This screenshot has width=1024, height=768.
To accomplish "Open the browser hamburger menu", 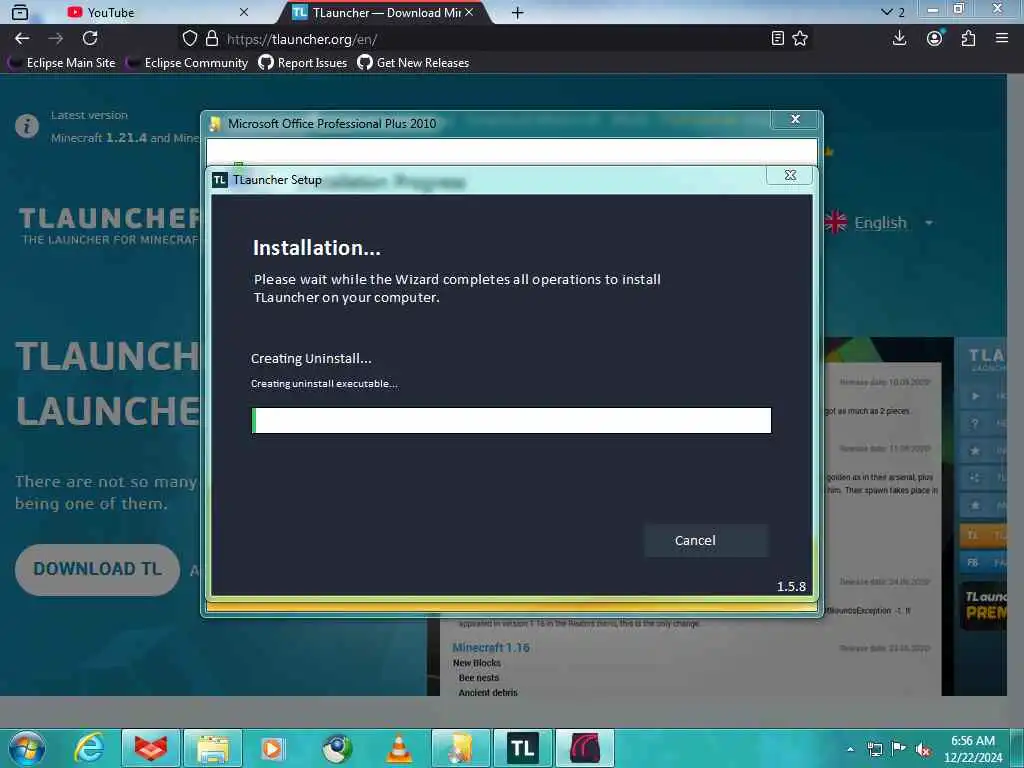I will 1002,39.
